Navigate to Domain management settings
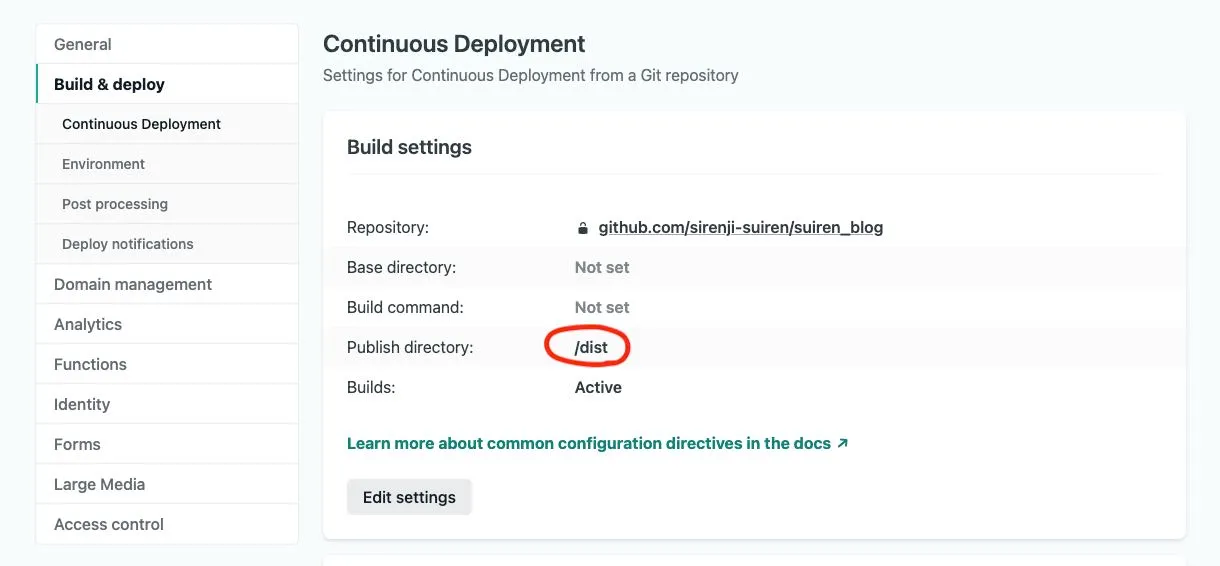This screenshot has height=566, width=1220. pos(133,284)
